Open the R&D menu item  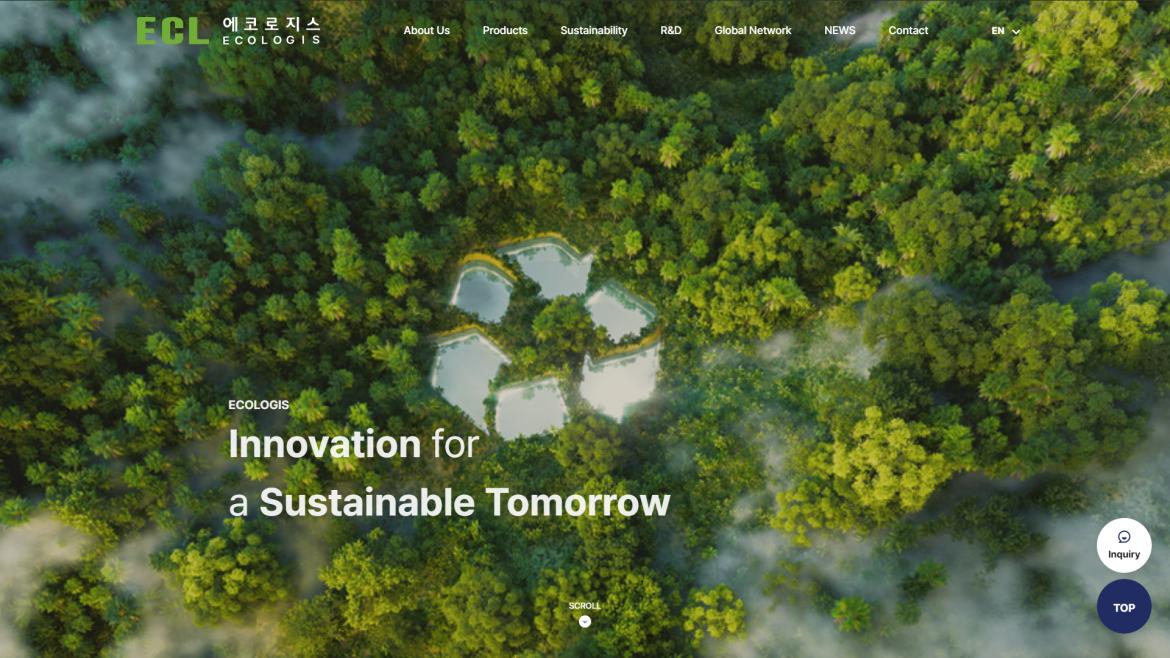tap(671, 31)
